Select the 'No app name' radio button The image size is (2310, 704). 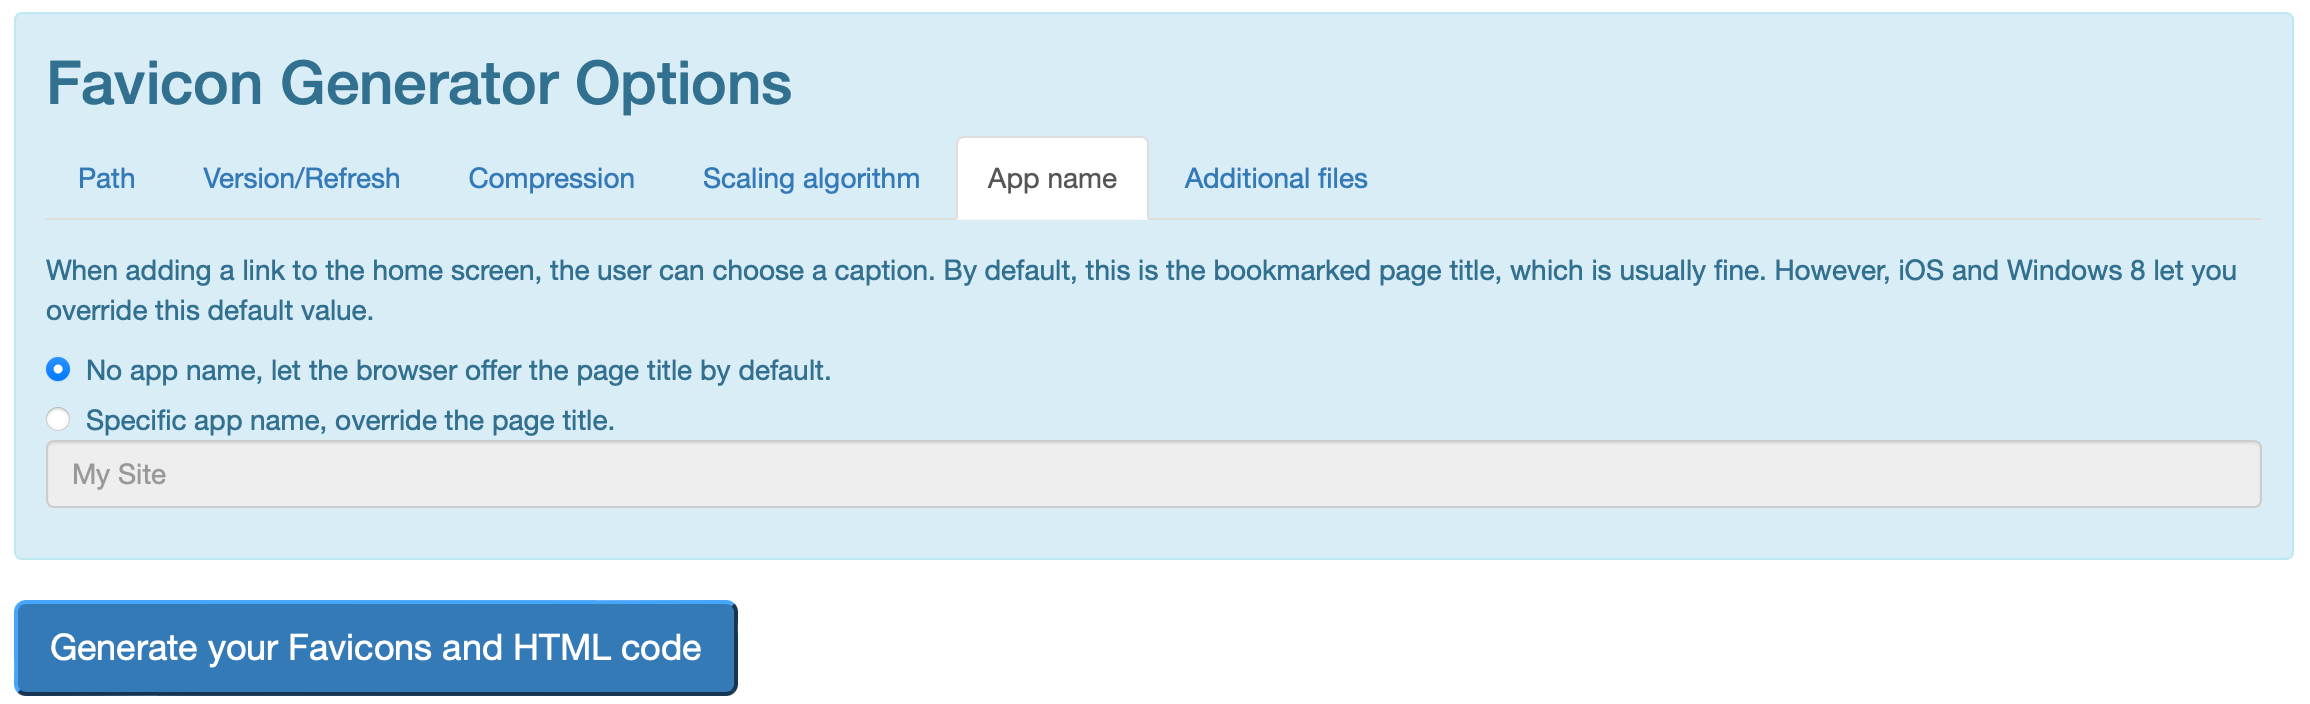point(58,370)
